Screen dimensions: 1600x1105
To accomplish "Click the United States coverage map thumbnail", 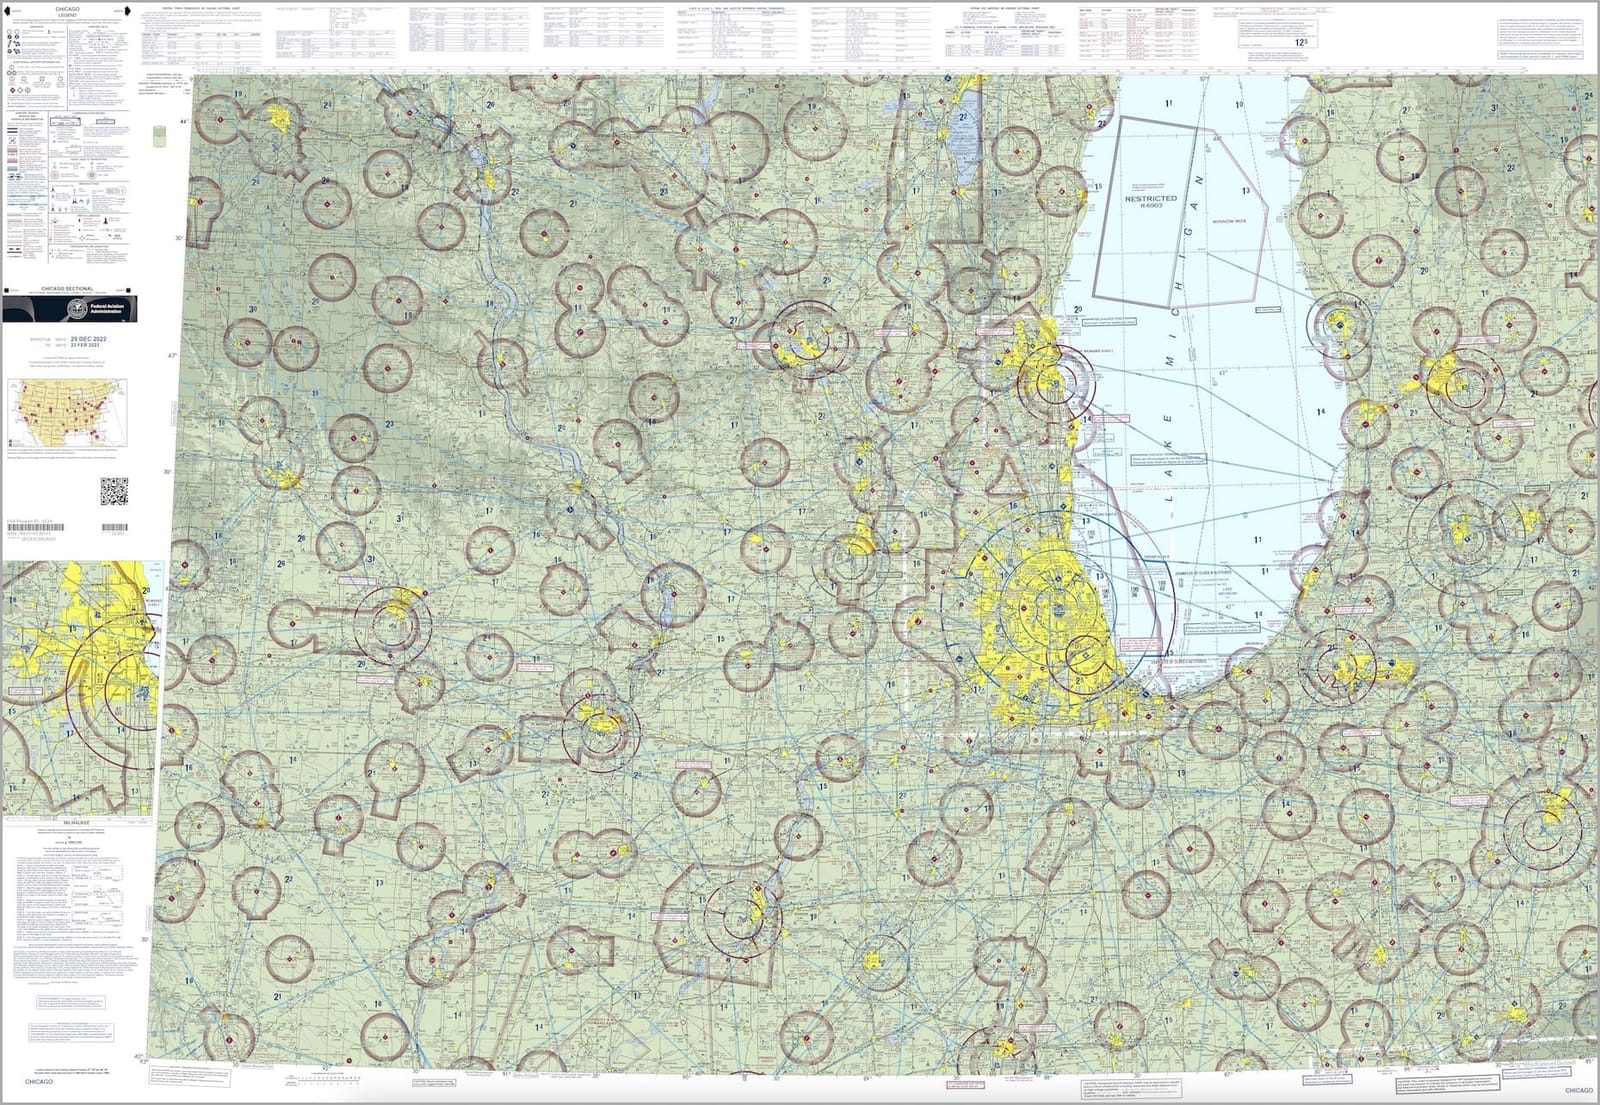I will click(x=66, y=410).
